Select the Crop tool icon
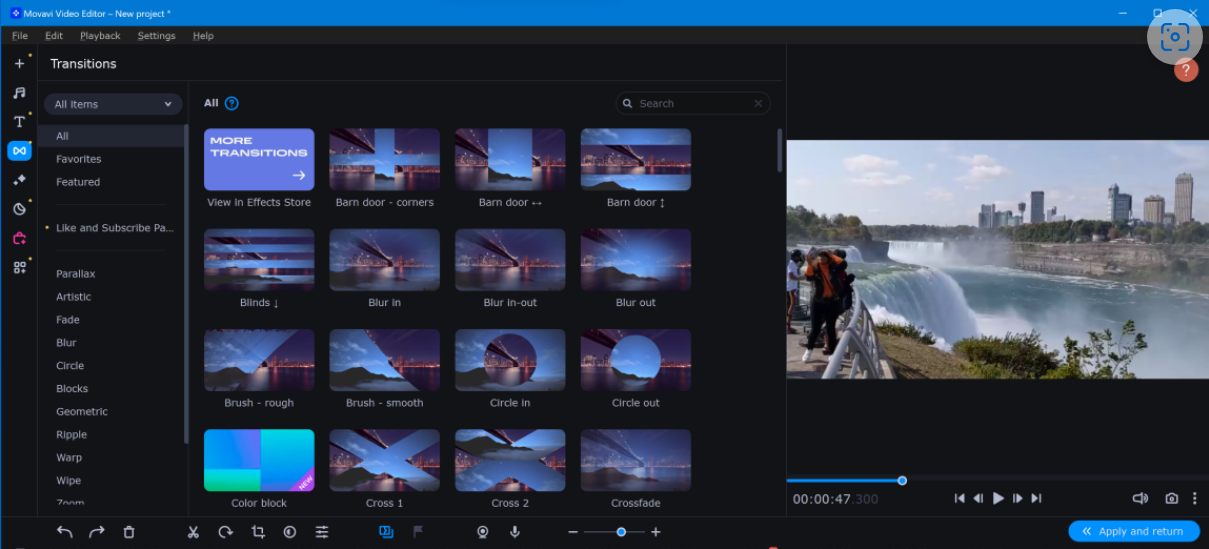Viewport: 1209px width, 549px height. coord(258,532)
